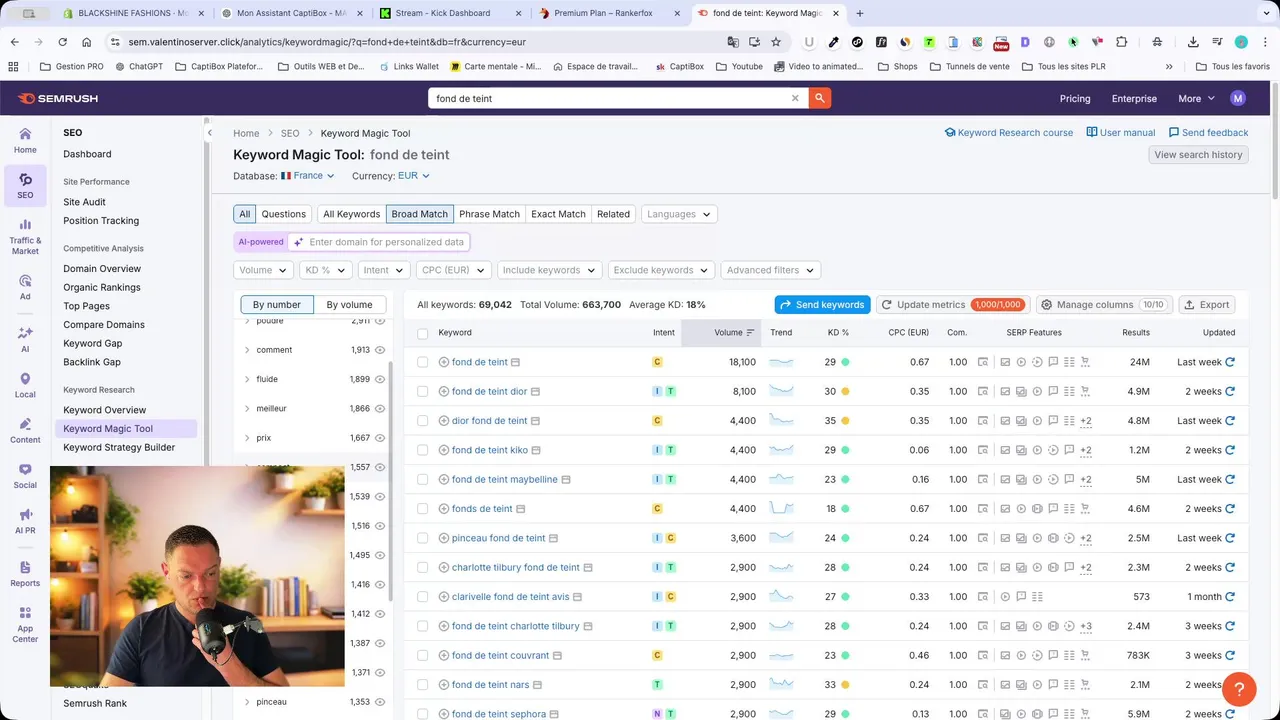Click browser reload button
Image resolution: width=1280 pixels, height=720 pixels.
[62, 42]
